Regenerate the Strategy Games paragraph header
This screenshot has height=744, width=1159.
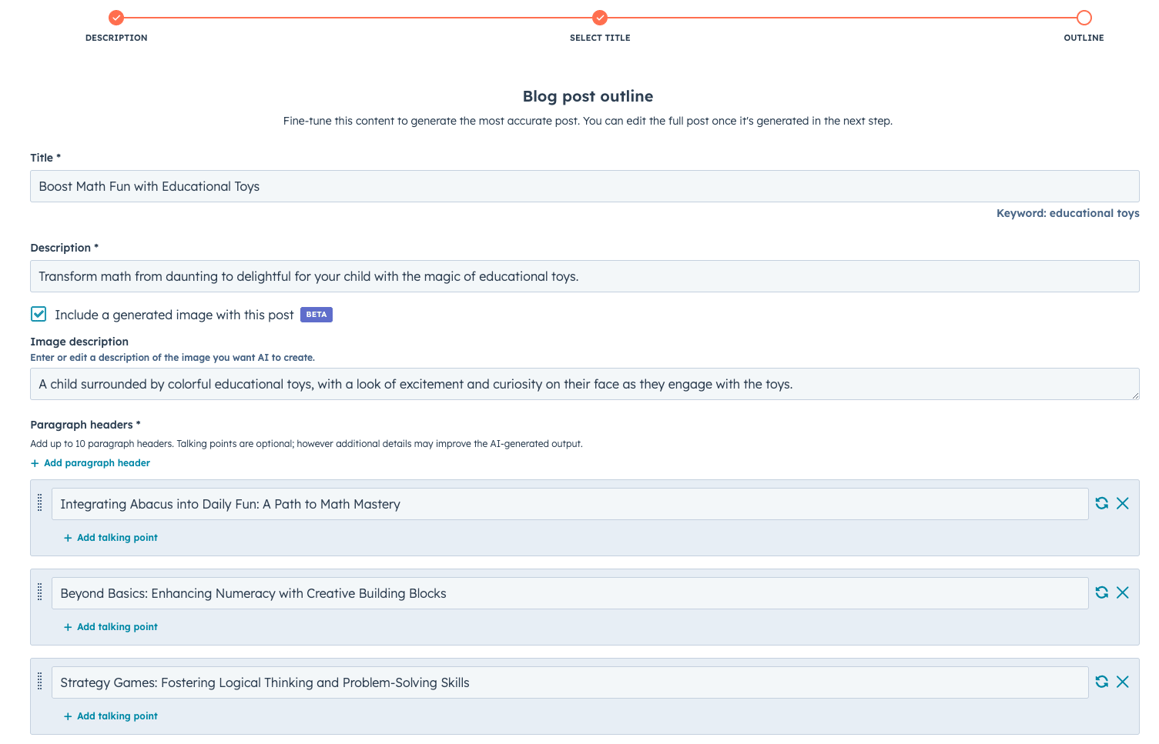coord(1101,682)
